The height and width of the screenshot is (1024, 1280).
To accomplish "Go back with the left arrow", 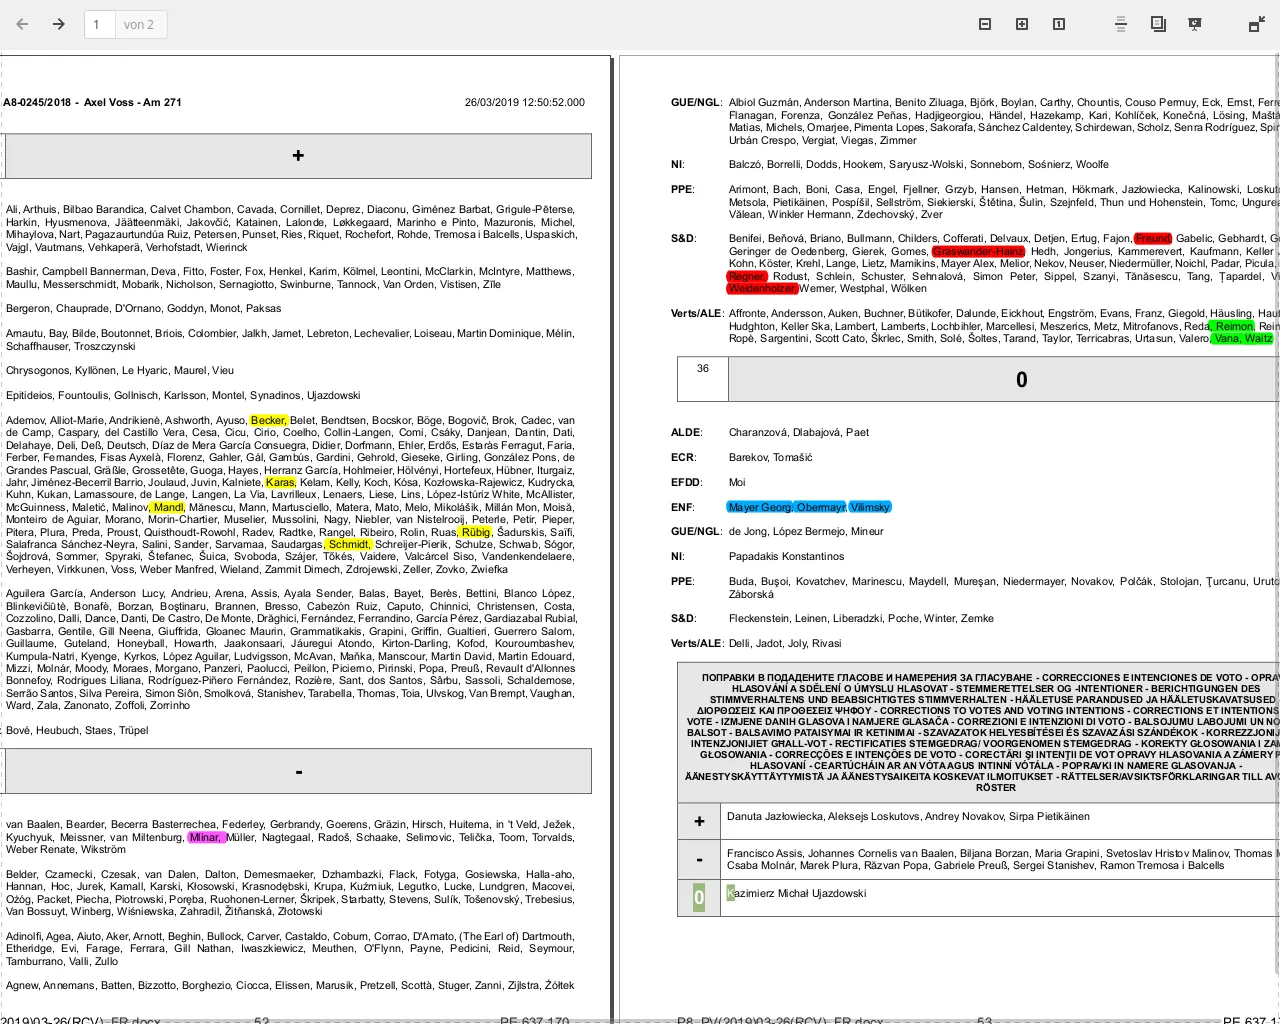I will coord(22,24).
